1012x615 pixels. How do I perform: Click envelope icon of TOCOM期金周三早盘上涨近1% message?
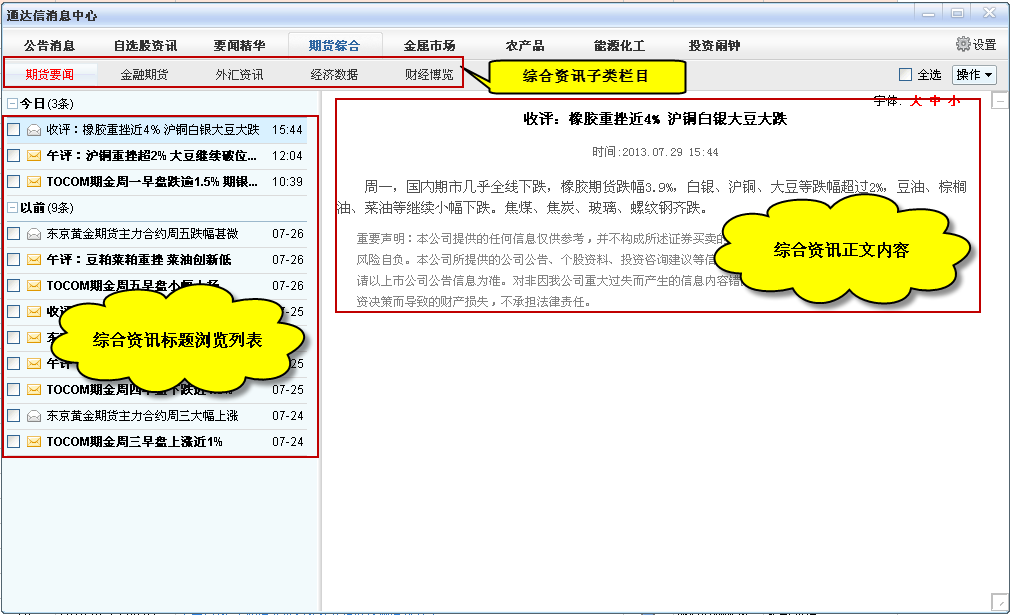34,442
